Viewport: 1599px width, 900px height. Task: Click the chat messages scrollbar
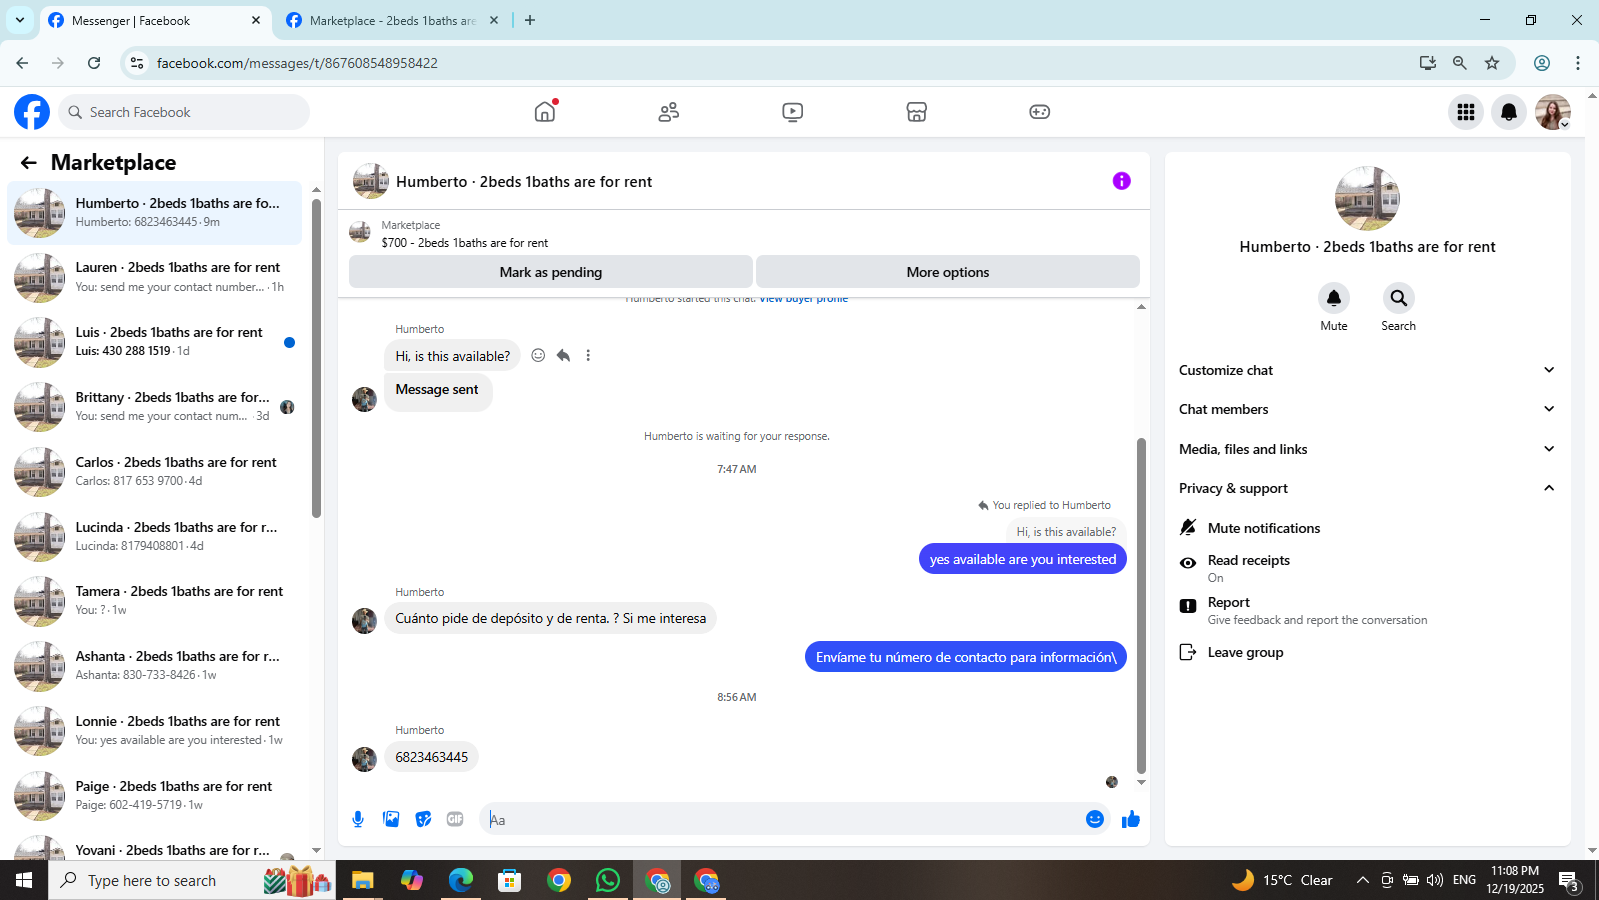point(1141,606)
